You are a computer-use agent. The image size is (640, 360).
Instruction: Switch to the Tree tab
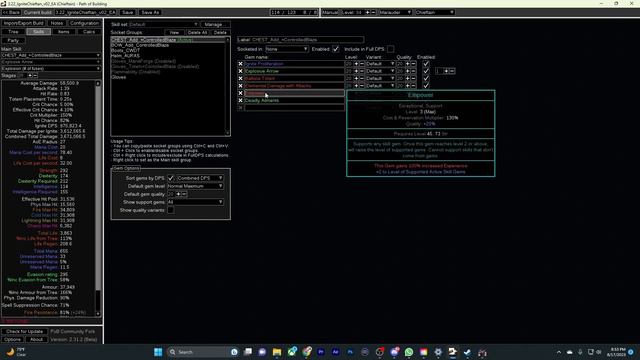[x=13, y=31]
